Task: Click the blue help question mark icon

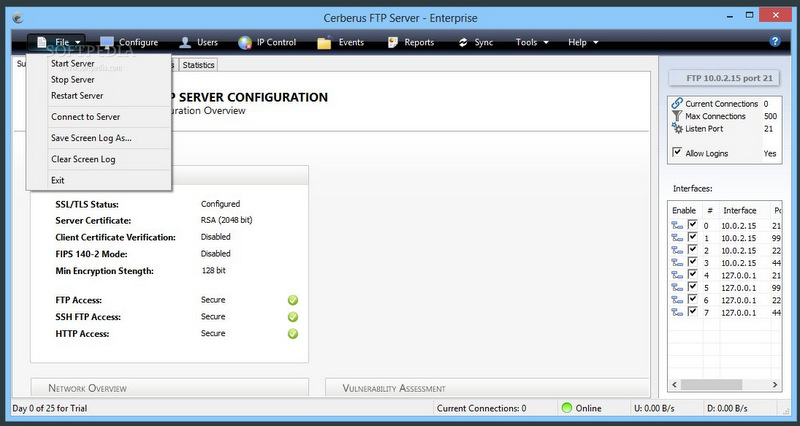Action: point(775,41)
